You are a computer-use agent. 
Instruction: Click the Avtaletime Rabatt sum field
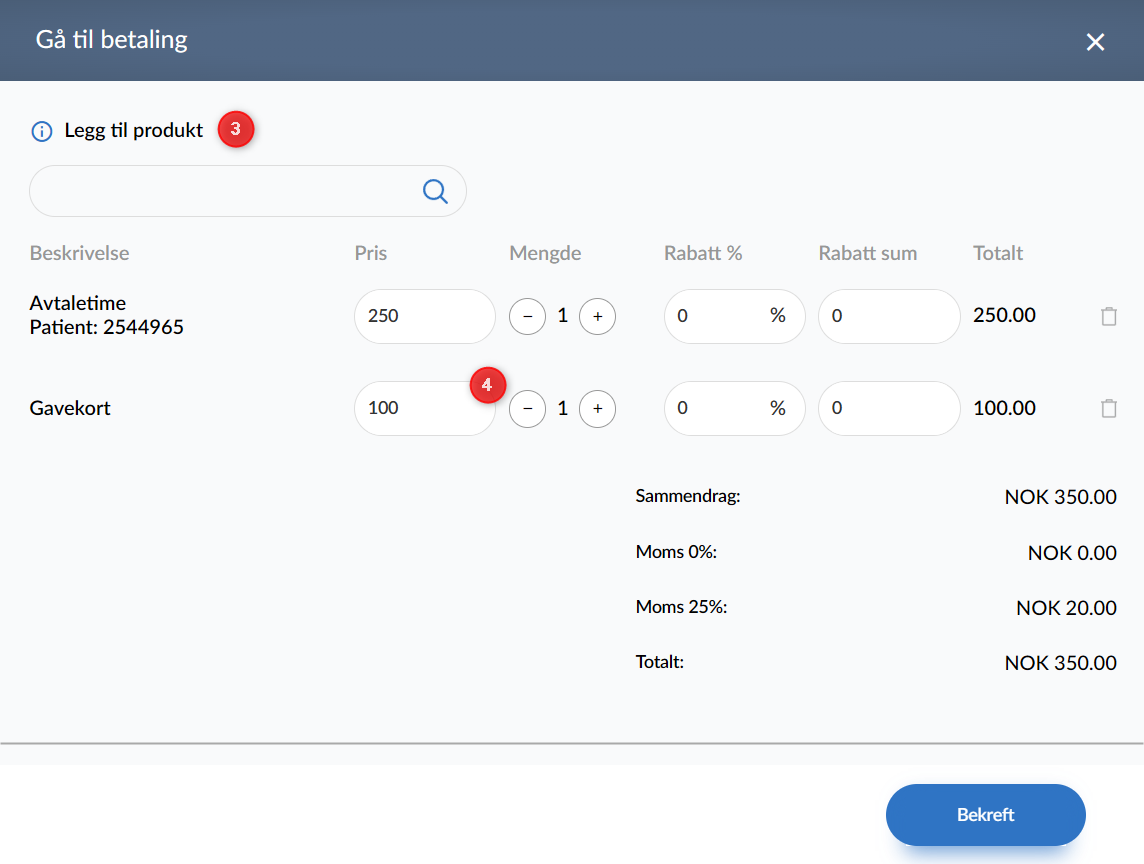tap(888, 316)
